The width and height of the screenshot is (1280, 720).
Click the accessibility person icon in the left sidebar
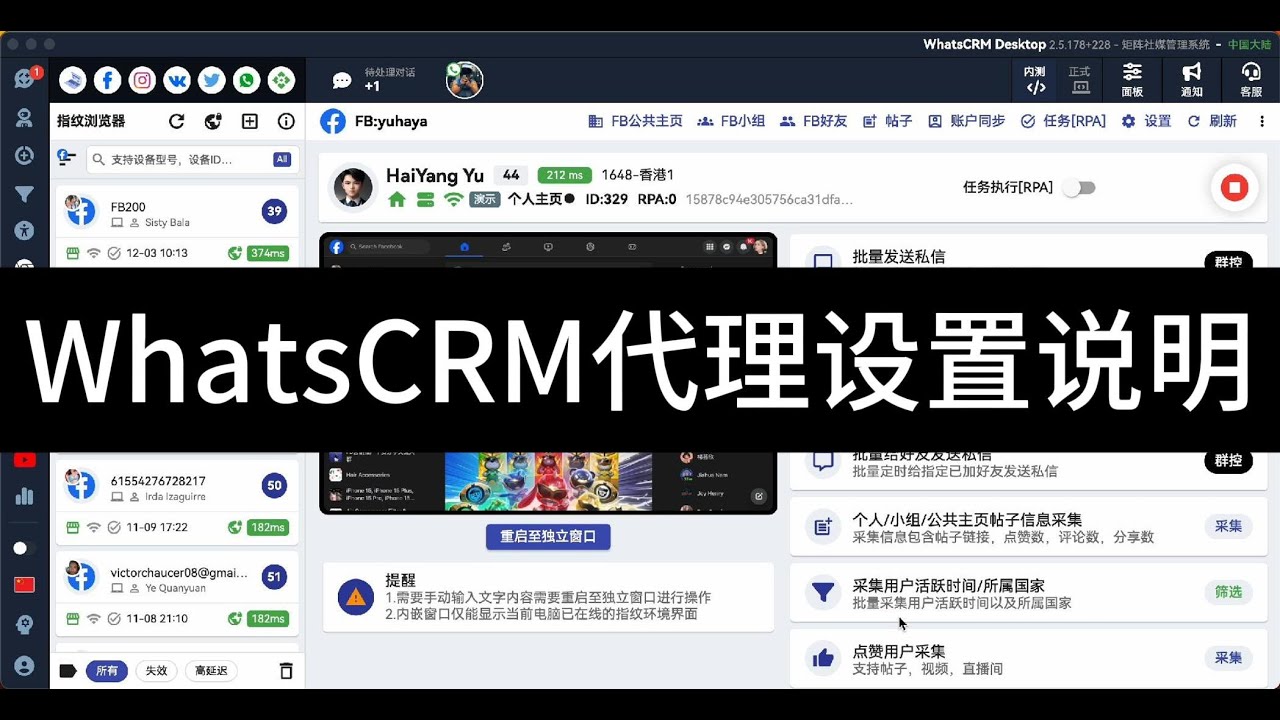click(25, 230)
